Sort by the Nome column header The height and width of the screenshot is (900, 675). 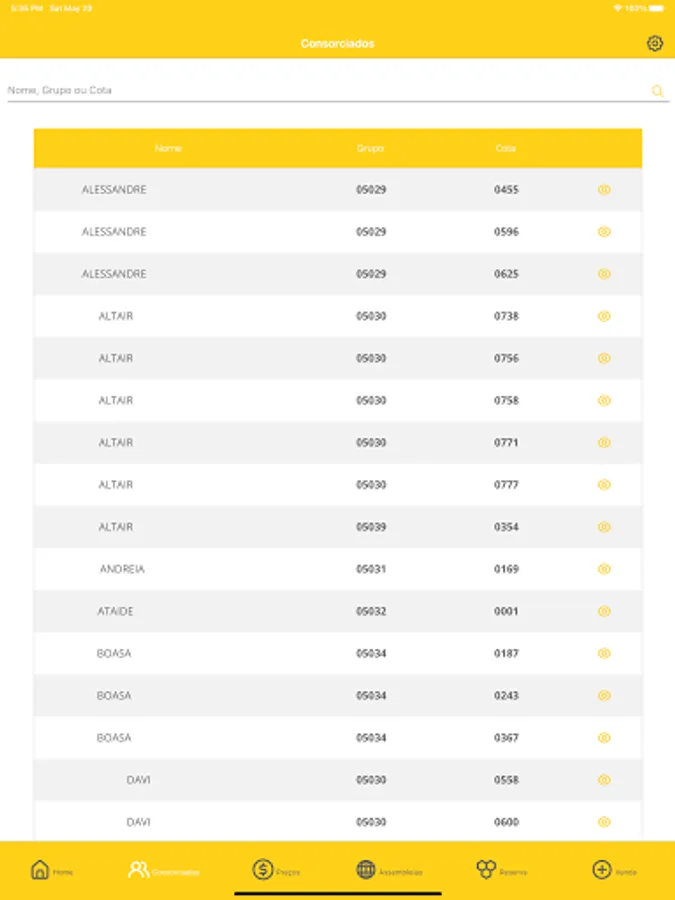(x=168, y=149)
